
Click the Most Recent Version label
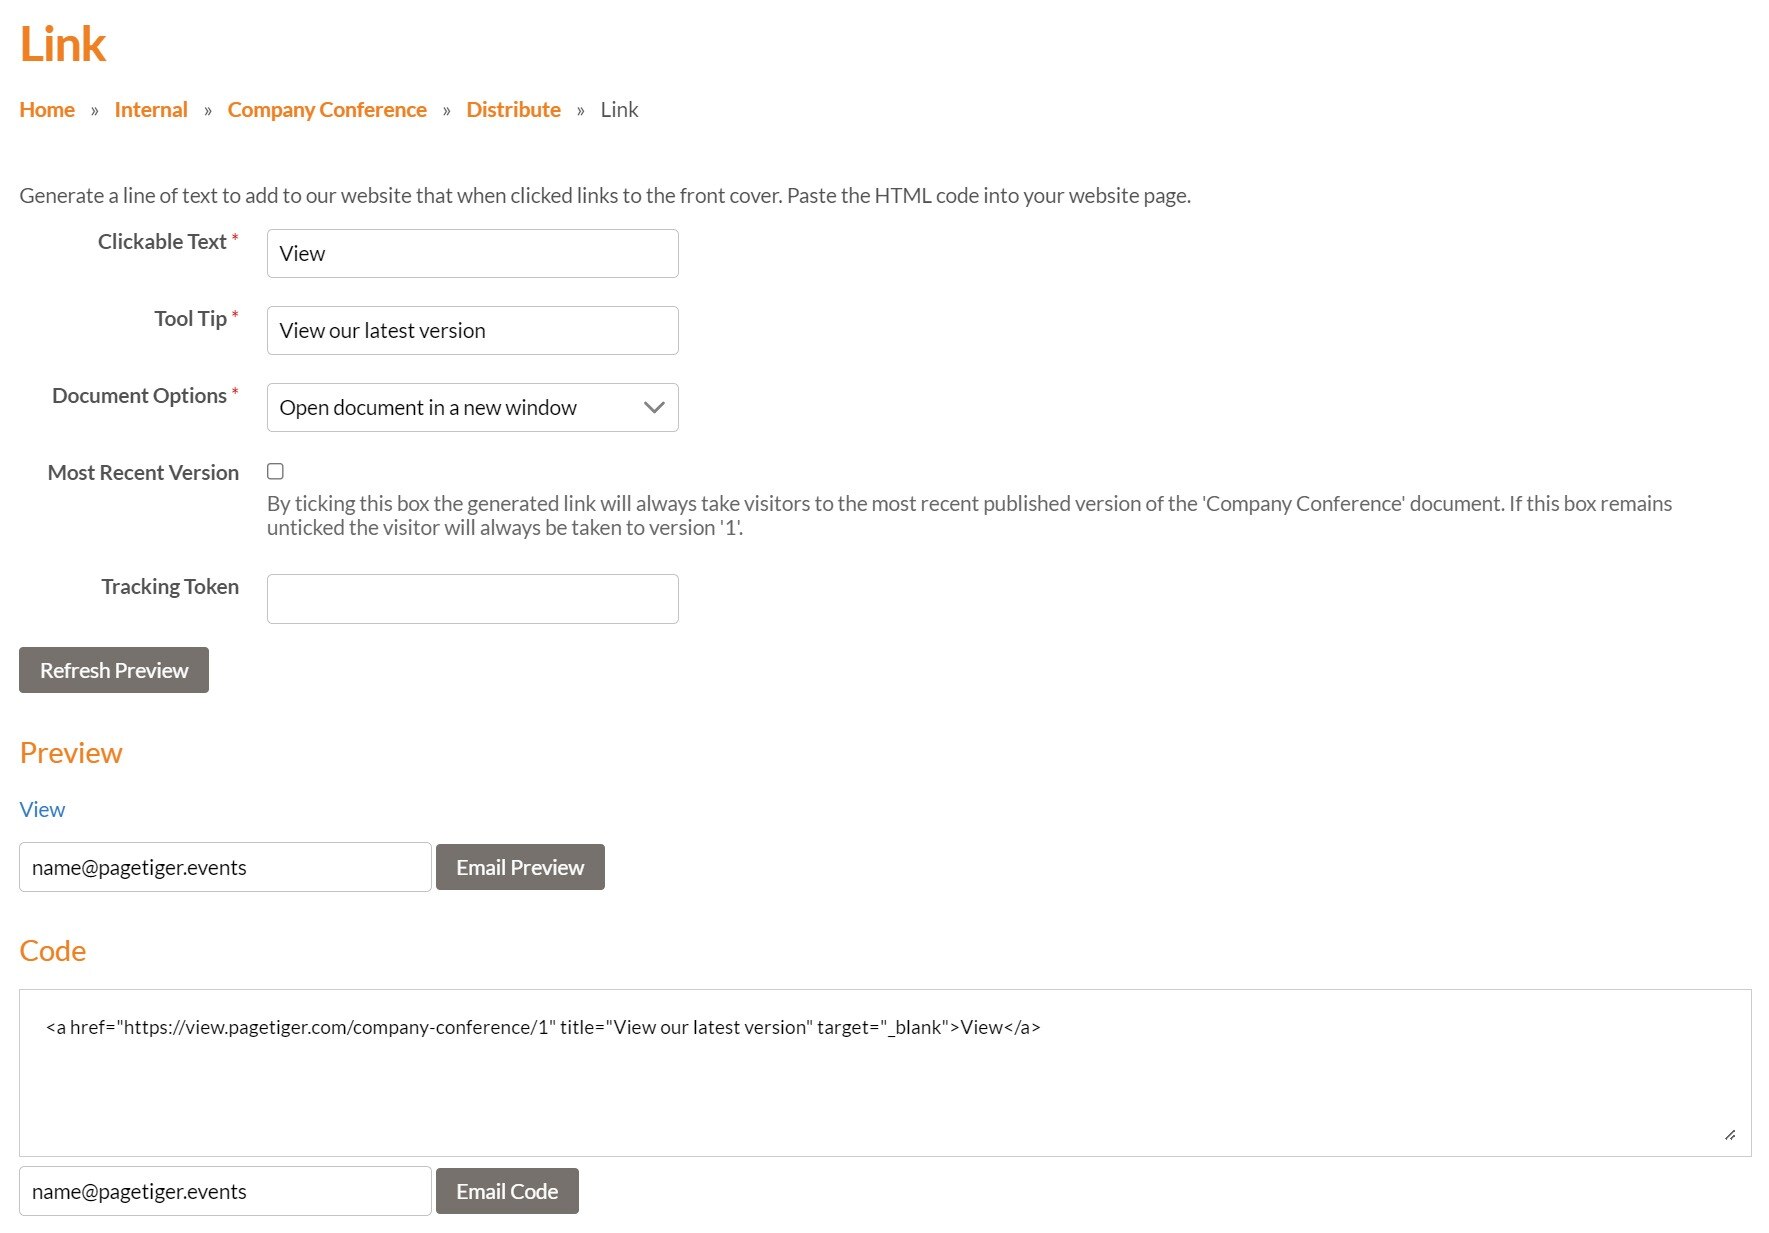(143, 473)
